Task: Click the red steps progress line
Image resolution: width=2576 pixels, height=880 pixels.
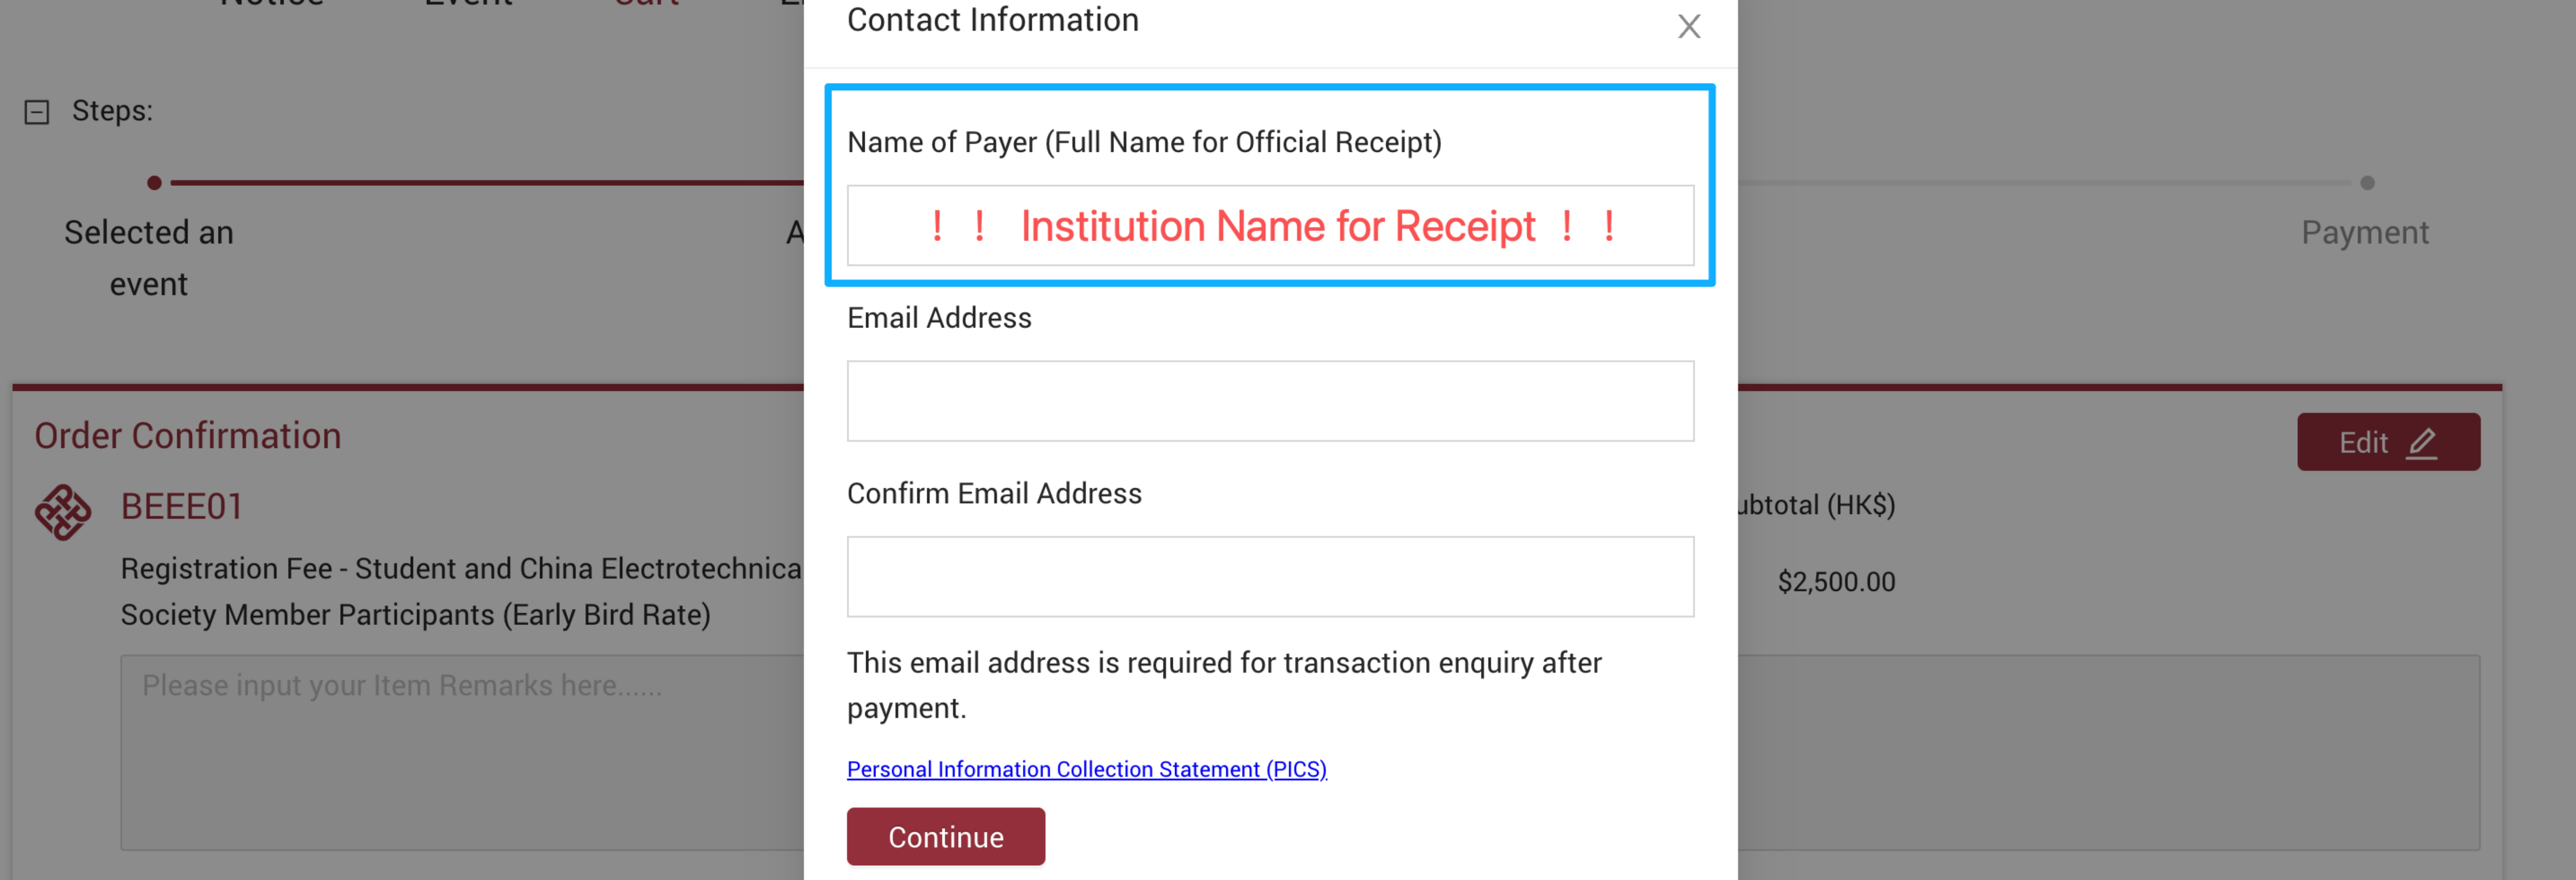Action: point(480,183)
